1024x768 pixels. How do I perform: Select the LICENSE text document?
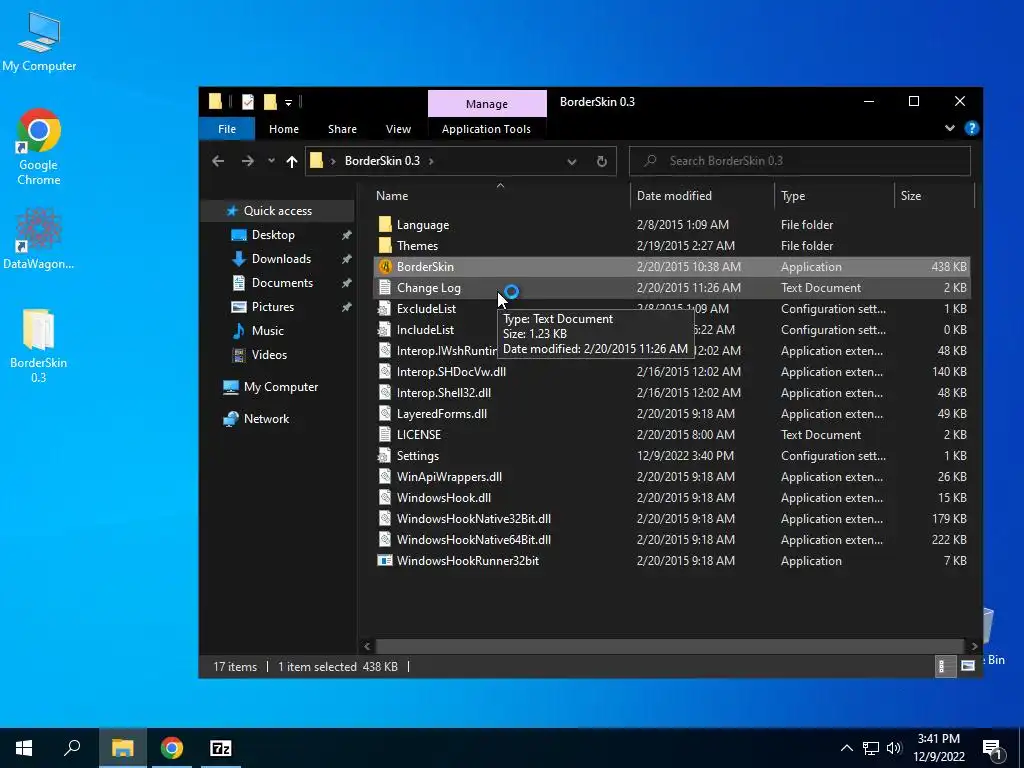pyautogui.click(x=671, y=434)
